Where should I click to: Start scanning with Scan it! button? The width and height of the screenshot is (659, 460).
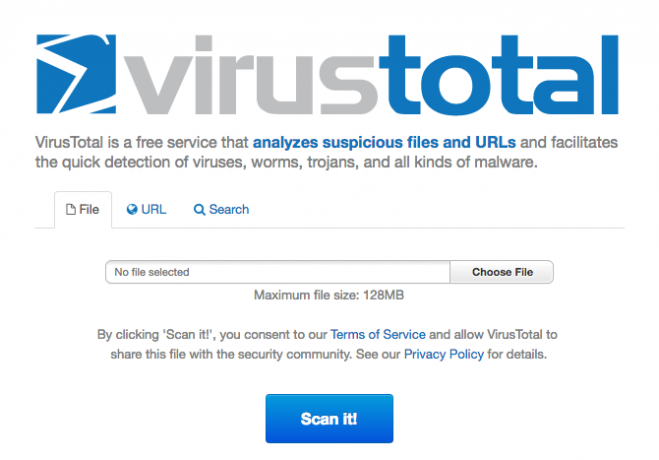329,418
